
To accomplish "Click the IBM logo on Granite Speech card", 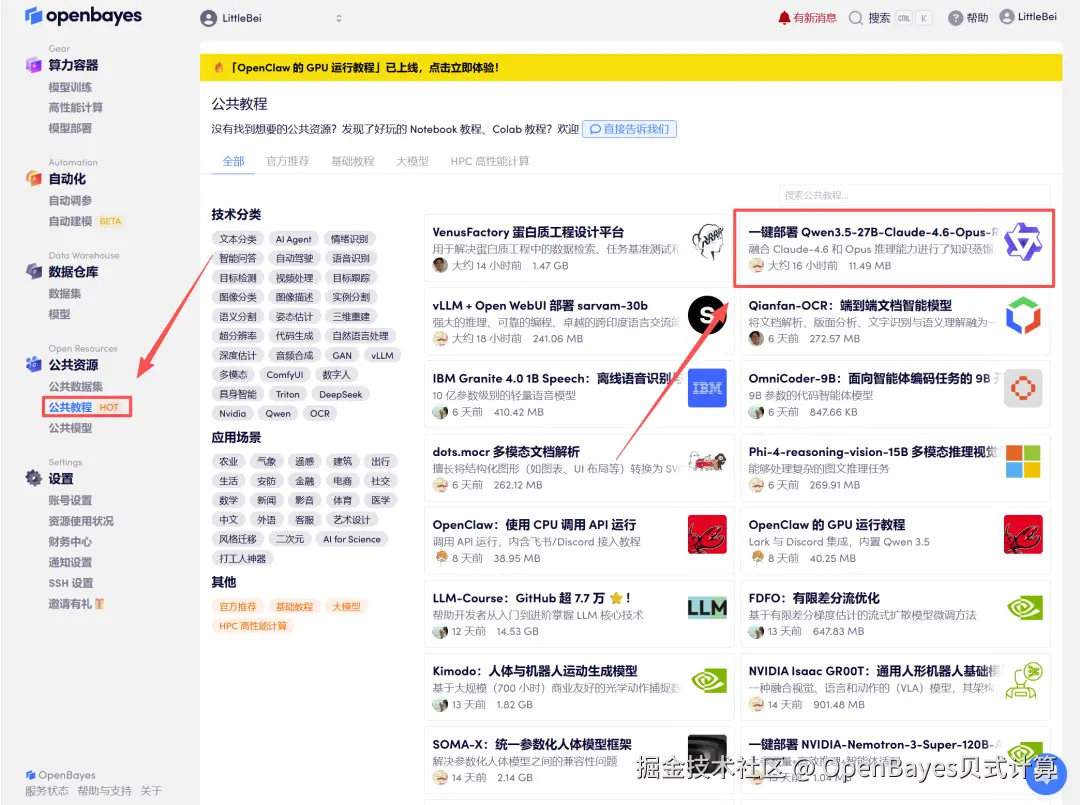I will coord(707,389).
